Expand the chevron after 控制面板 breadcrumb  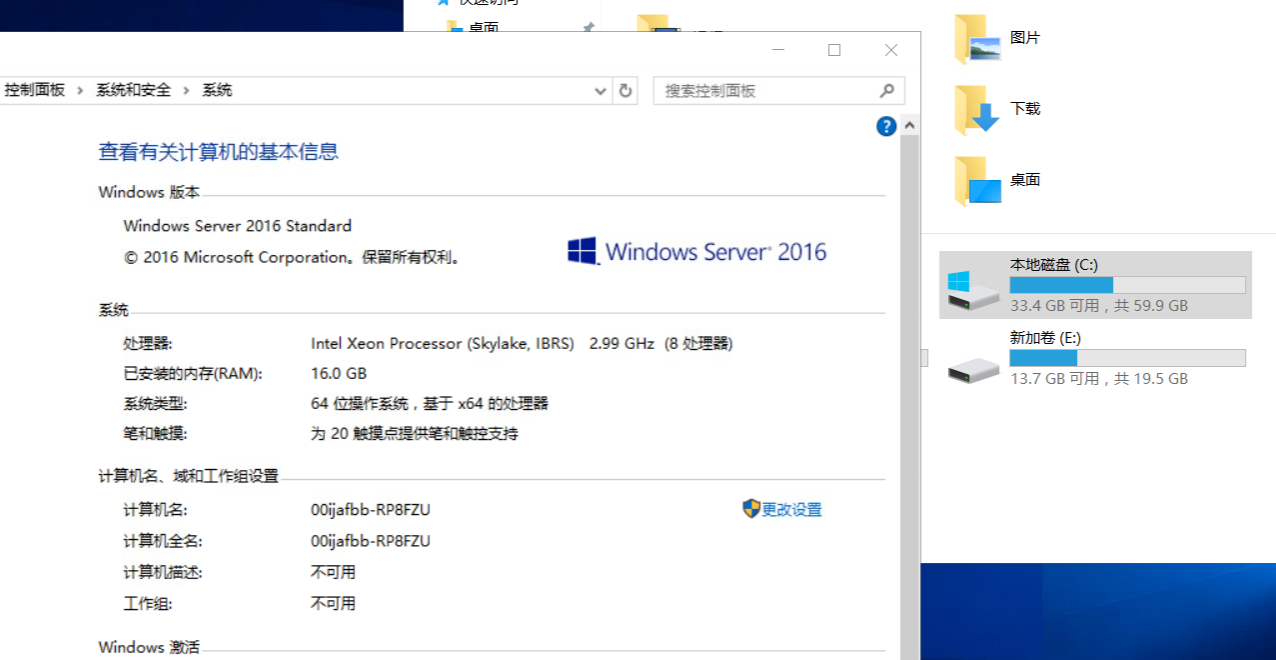point(81,90)
